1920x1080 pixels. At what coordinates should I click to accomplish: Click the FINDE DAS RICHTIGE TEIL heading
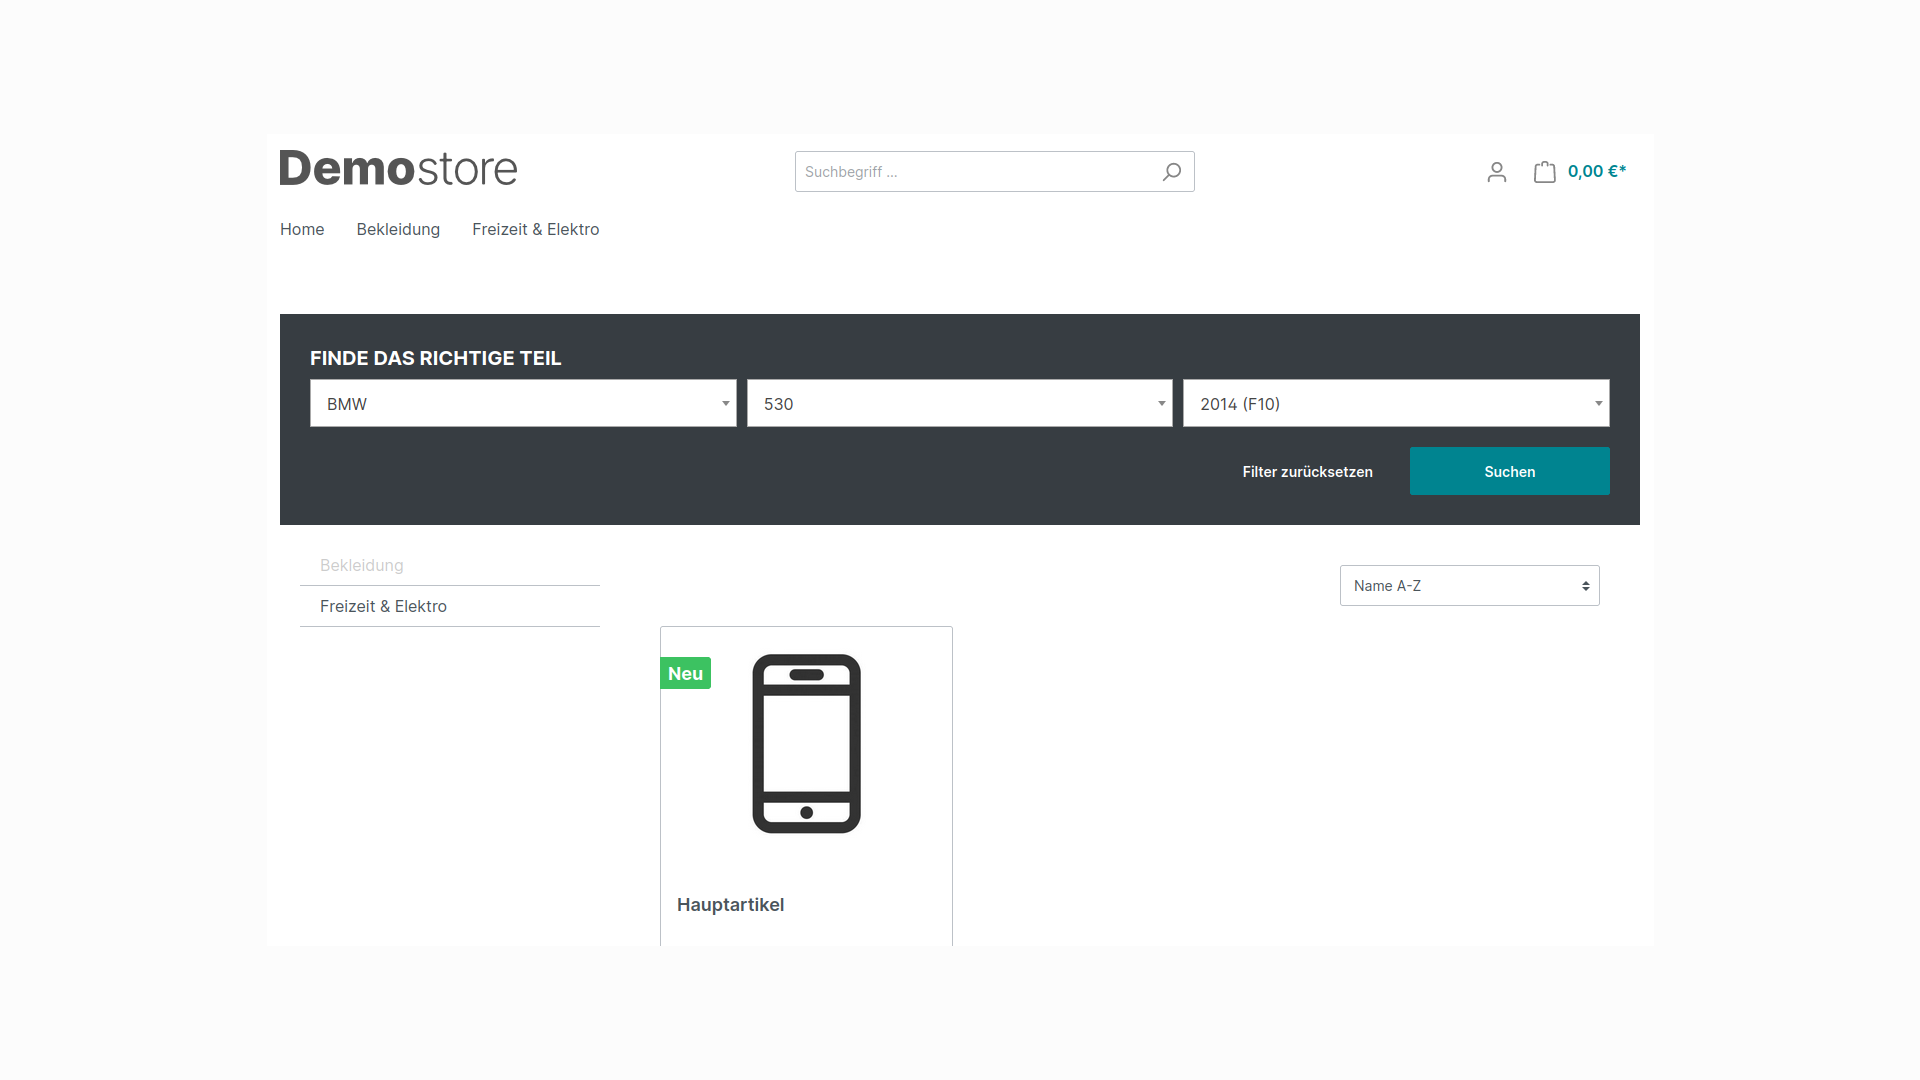pos(435,358)
